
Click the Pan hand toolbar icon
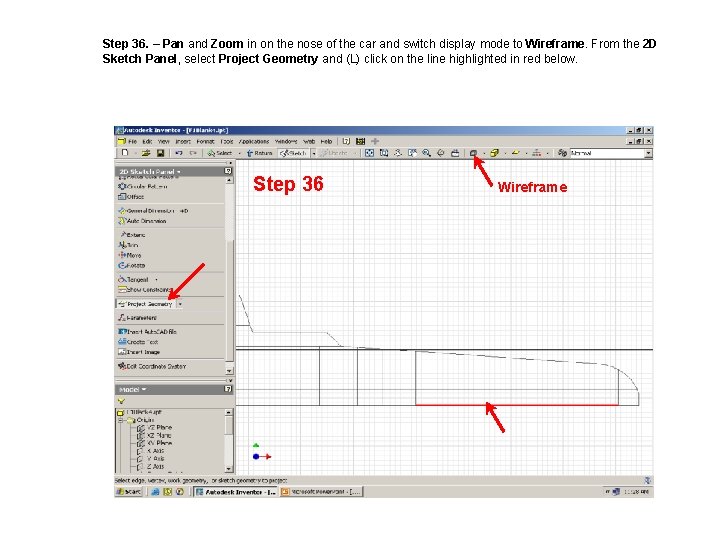(x=398, y=153)
